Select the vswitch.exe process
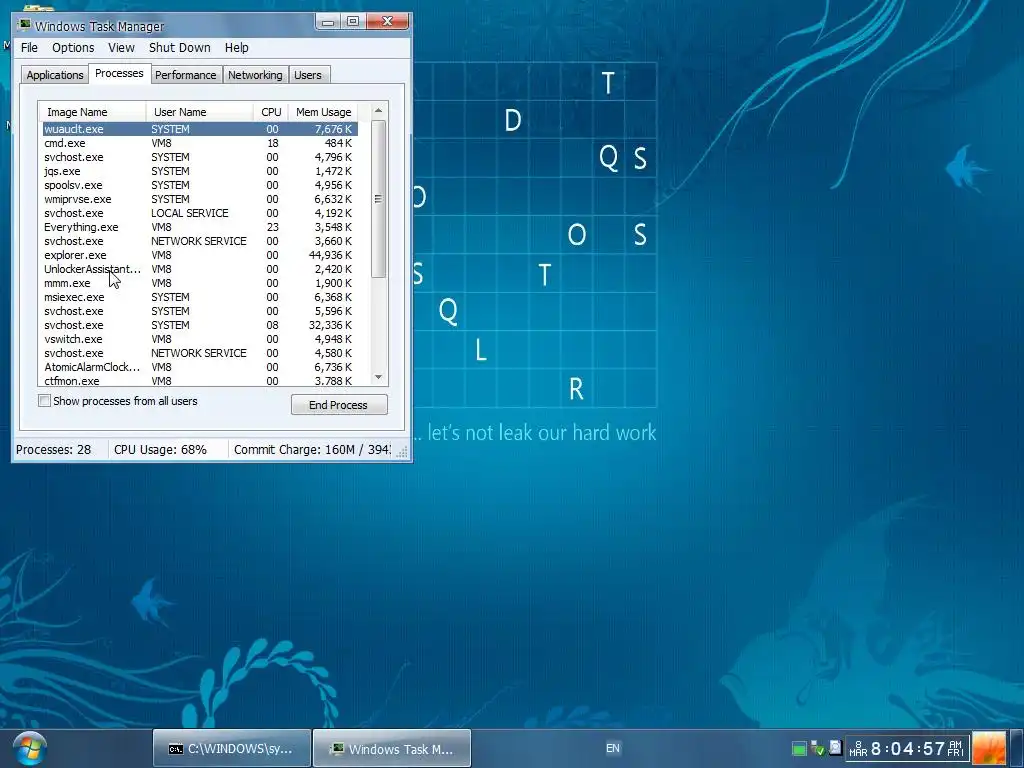This screenshot has height=768, width=1024. (200, 339)
